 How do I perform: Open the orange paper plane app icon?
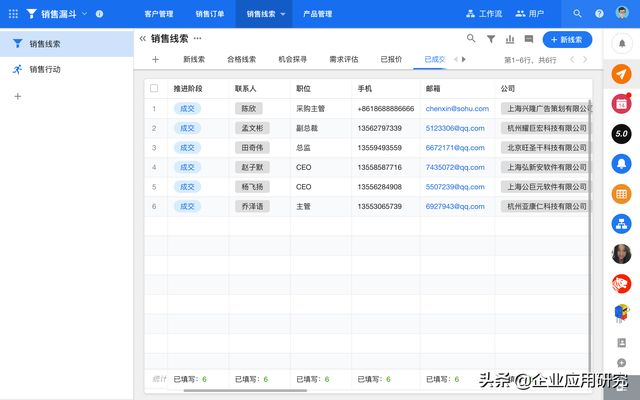(x=622, y=74)
